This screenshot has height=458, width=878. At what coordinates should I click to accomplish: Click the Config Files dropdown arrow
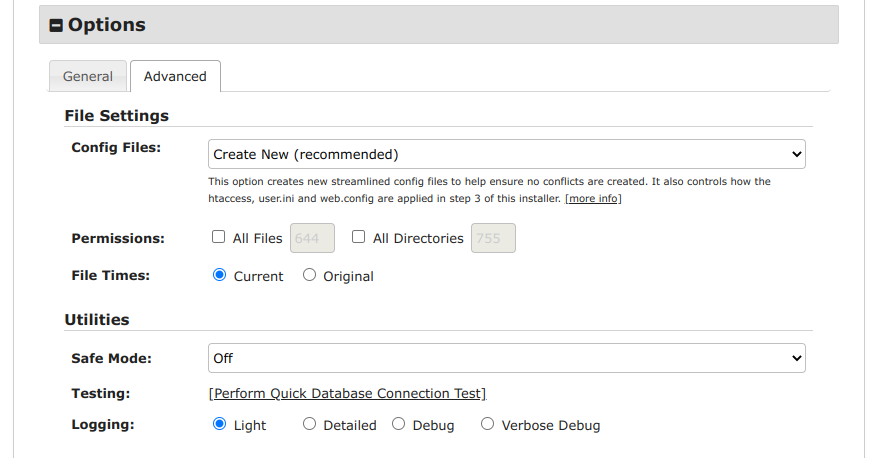(796, 154)
